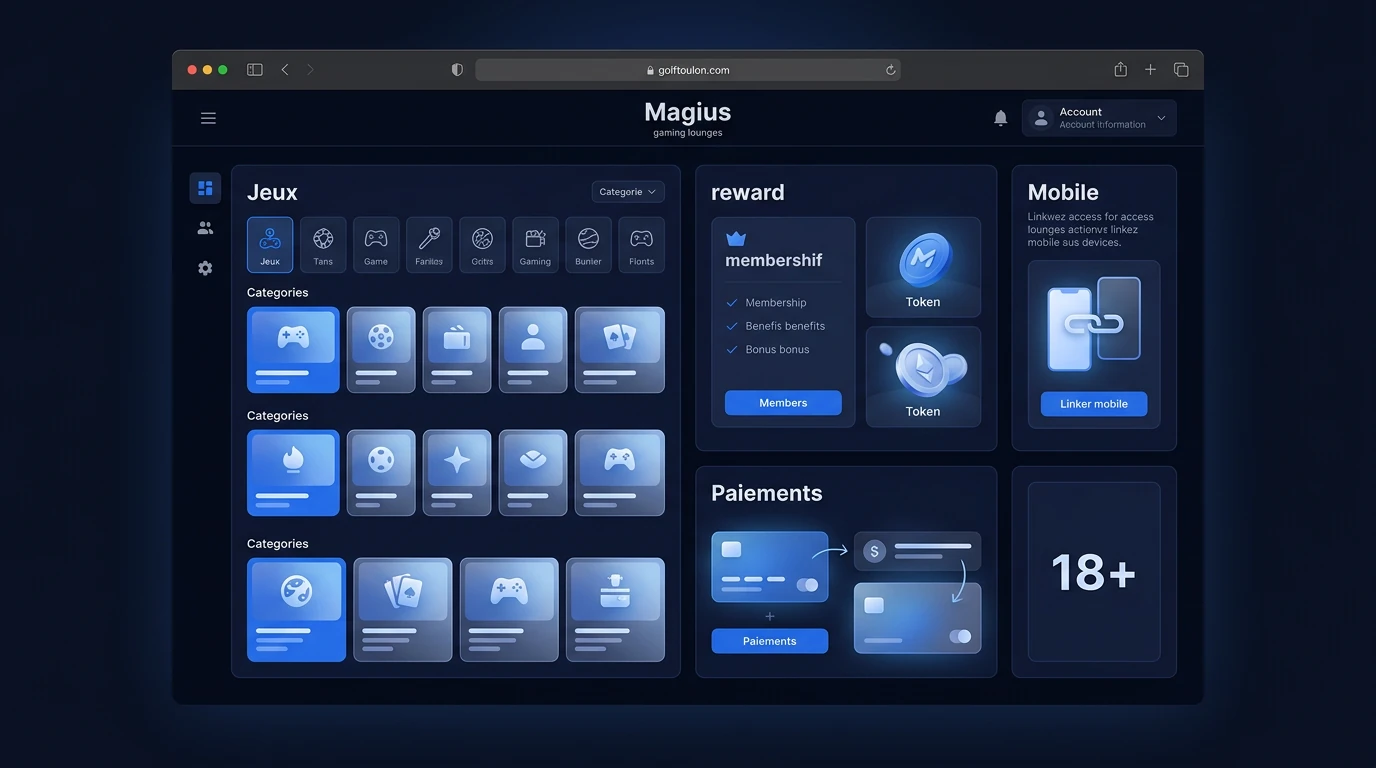Select the Ethereum coin Token card

pos(923,377)
